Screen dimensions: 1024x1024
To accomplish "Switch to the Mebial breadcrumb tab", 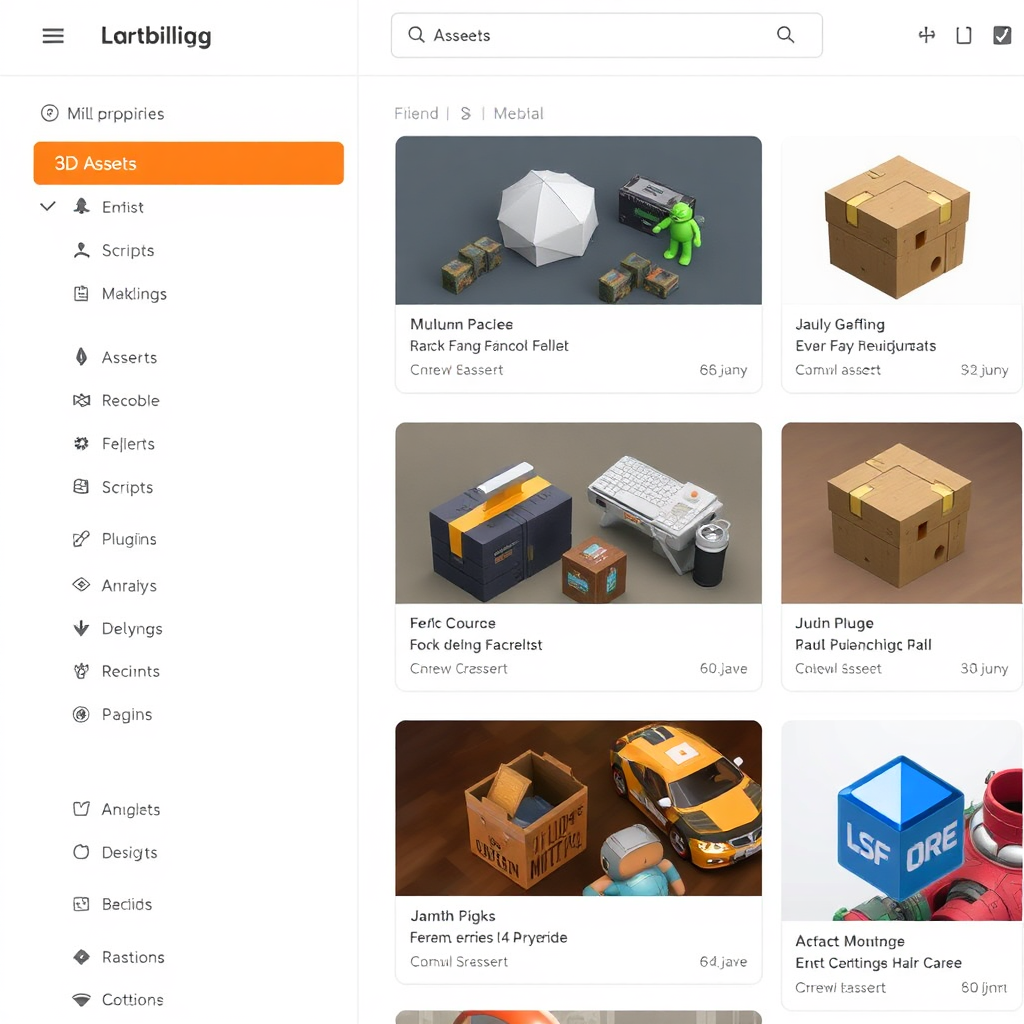I will point(518,113).
